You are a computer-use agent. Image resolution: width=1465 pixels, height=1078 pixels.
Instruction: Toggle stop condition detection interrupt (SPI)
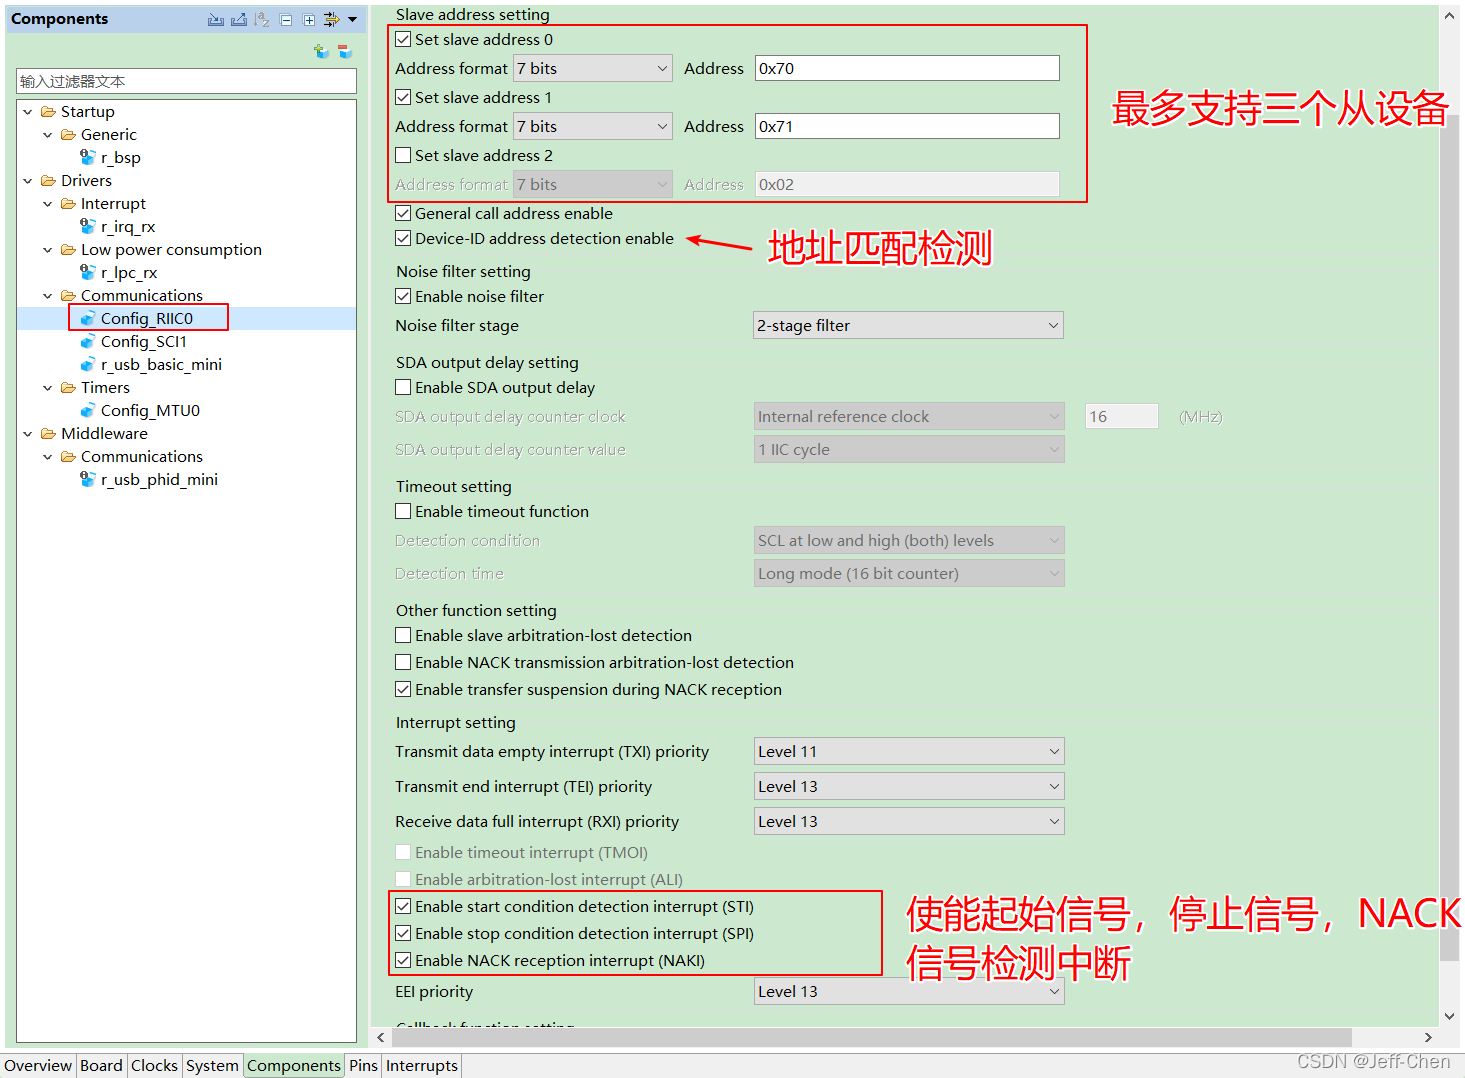click(403, 933)
